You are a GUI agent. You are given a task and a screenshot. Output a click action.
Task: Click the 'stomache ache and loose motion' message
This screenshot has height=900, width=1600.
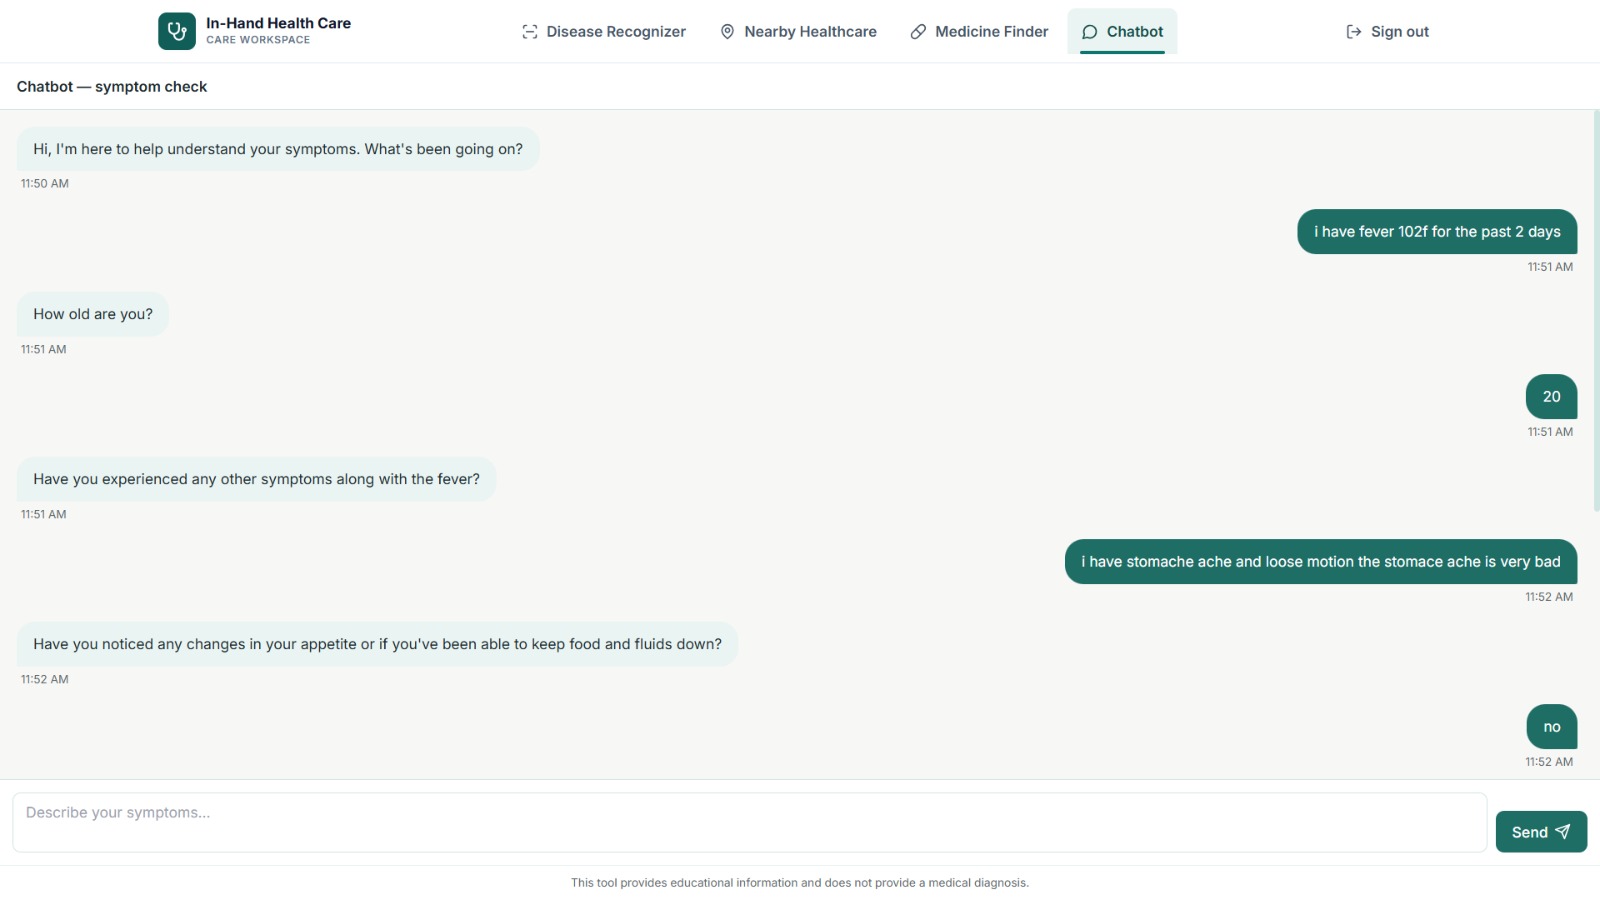1321,562
